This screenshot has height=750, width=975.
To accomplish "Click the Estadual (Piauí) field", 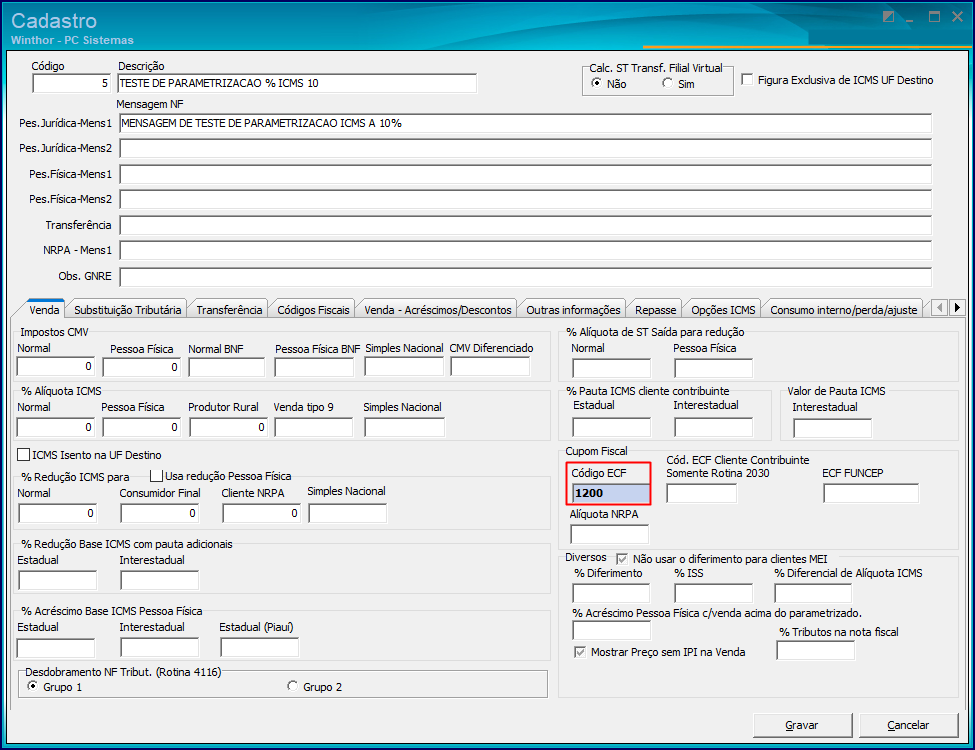I will [x=259, y=647].
